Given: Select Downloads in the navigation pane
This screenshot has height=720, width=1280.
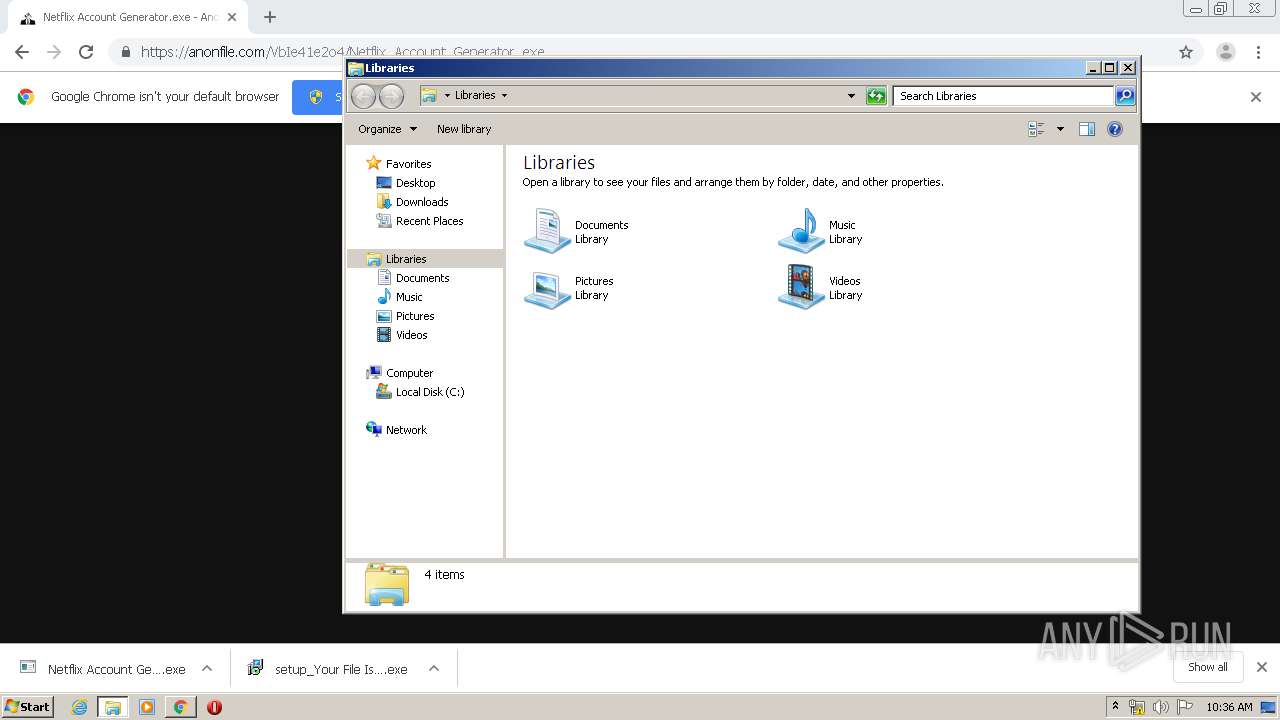Looking at the screenshot, I should pos(421,202).
